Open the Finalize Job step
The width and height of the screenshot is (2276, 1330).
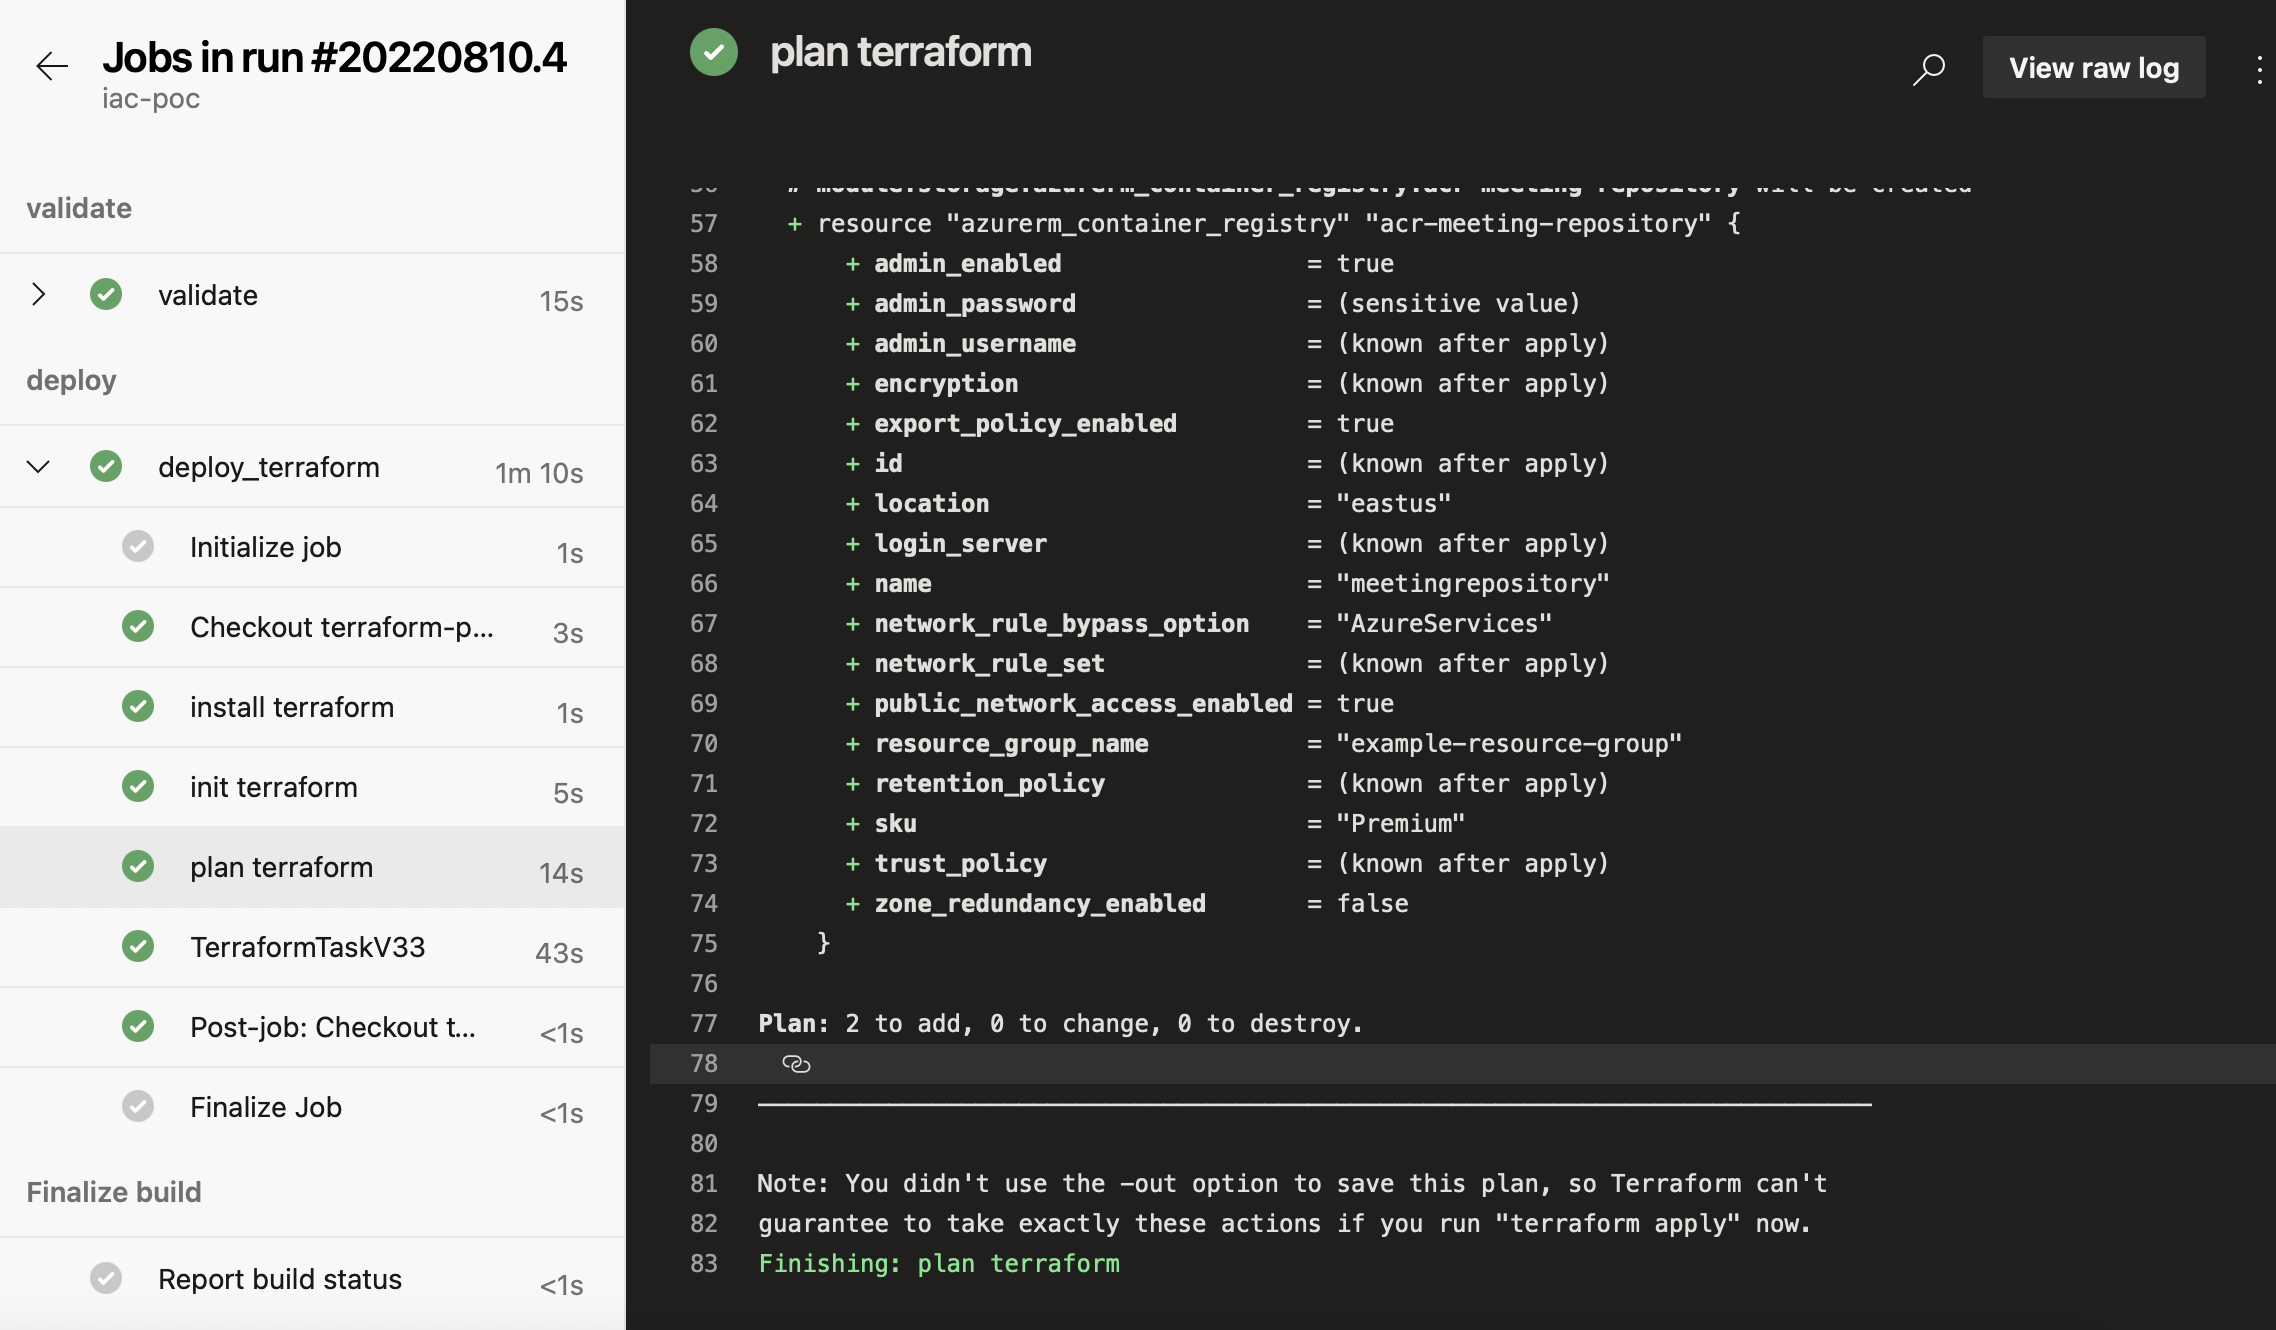pos(265,1107)
